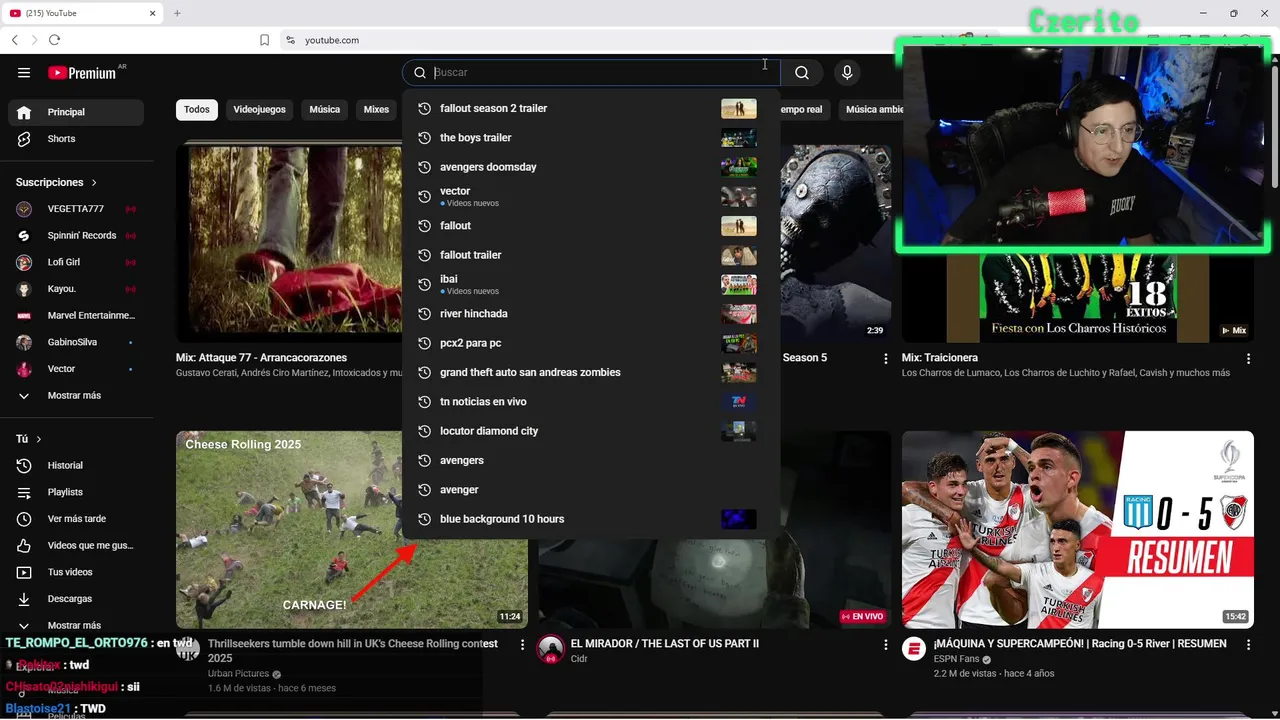Open options for Mix Traicionera
The image size is (1280, 720).
point(1248,358)
